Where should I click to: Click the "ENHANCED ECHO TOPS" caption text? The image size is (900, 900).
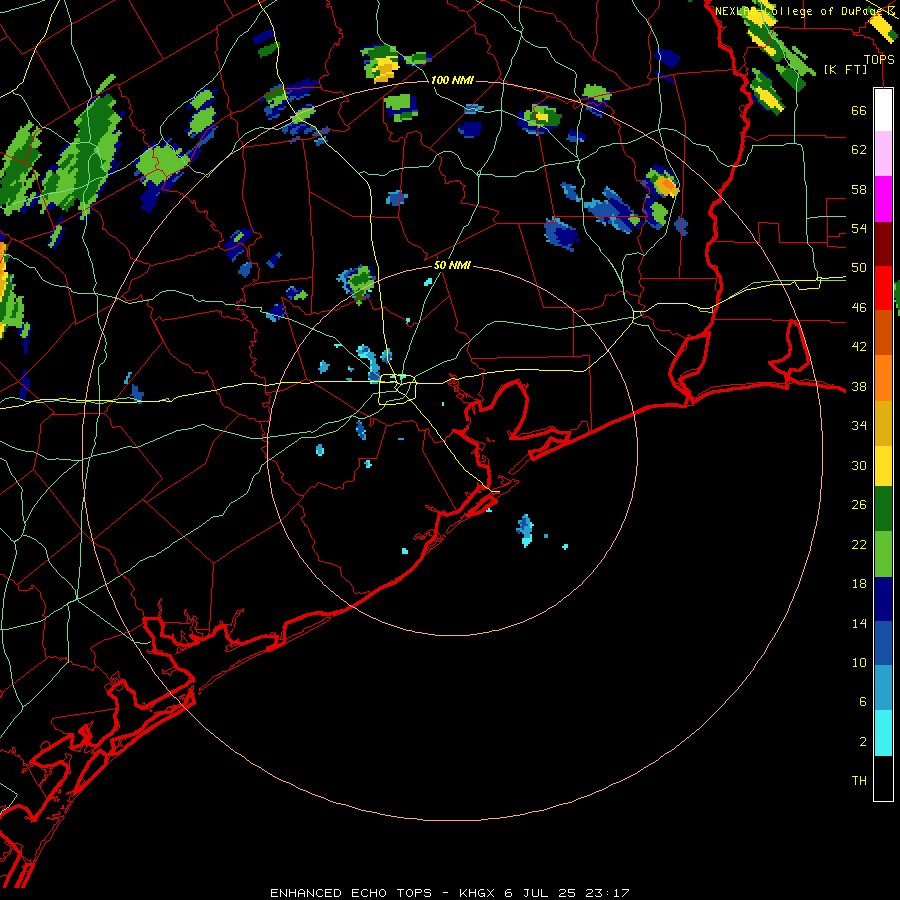(x=351, y=893)
